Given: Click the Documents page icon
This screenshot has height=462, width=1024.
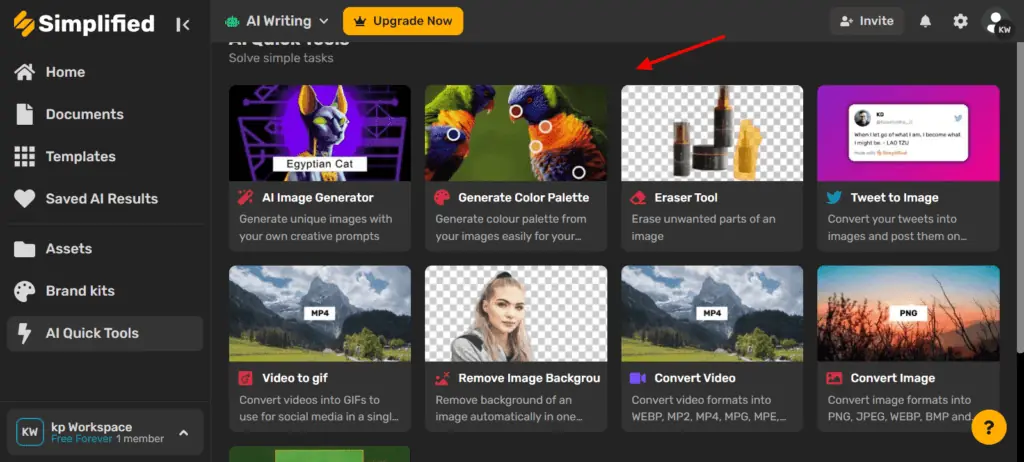Looking at the screenshot, I should pos(25,114).
